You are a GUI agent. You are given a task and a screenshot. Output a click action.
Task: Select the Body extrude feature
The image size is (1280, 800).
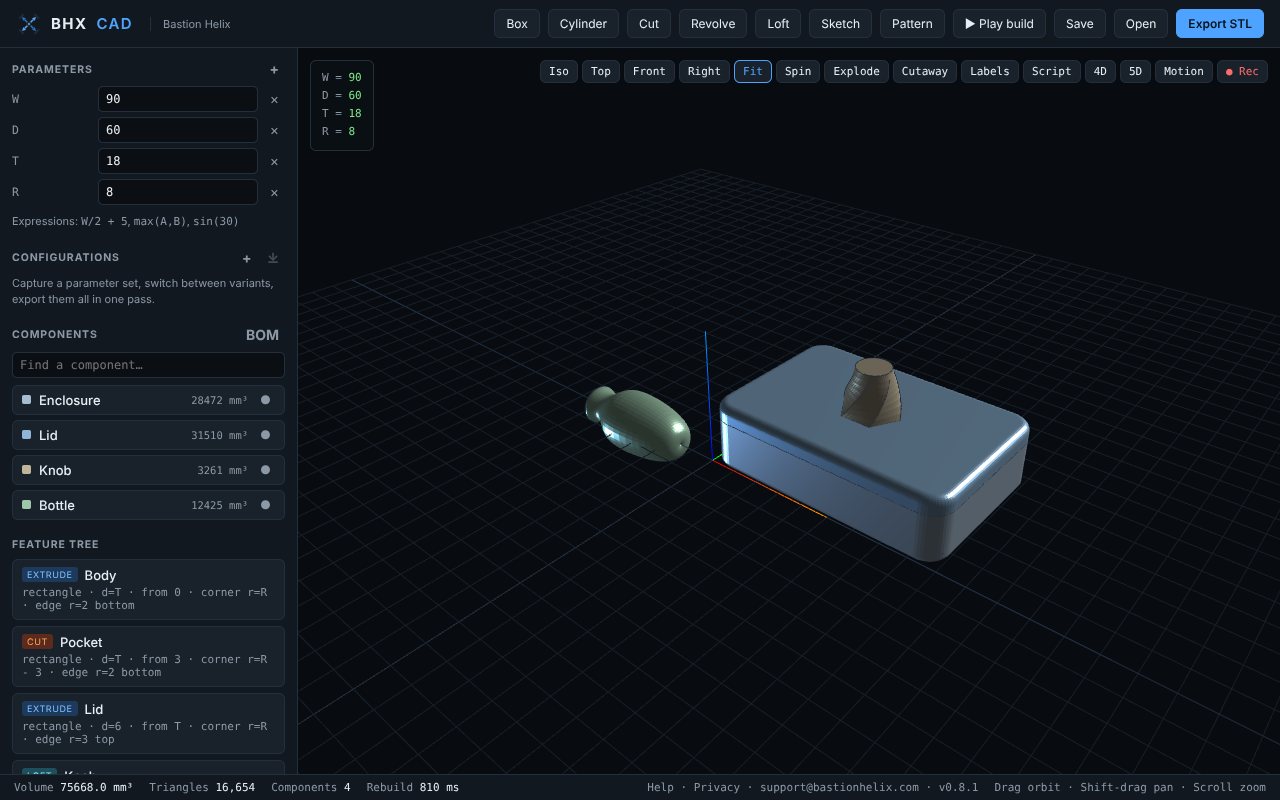click(x=148, y=589)
